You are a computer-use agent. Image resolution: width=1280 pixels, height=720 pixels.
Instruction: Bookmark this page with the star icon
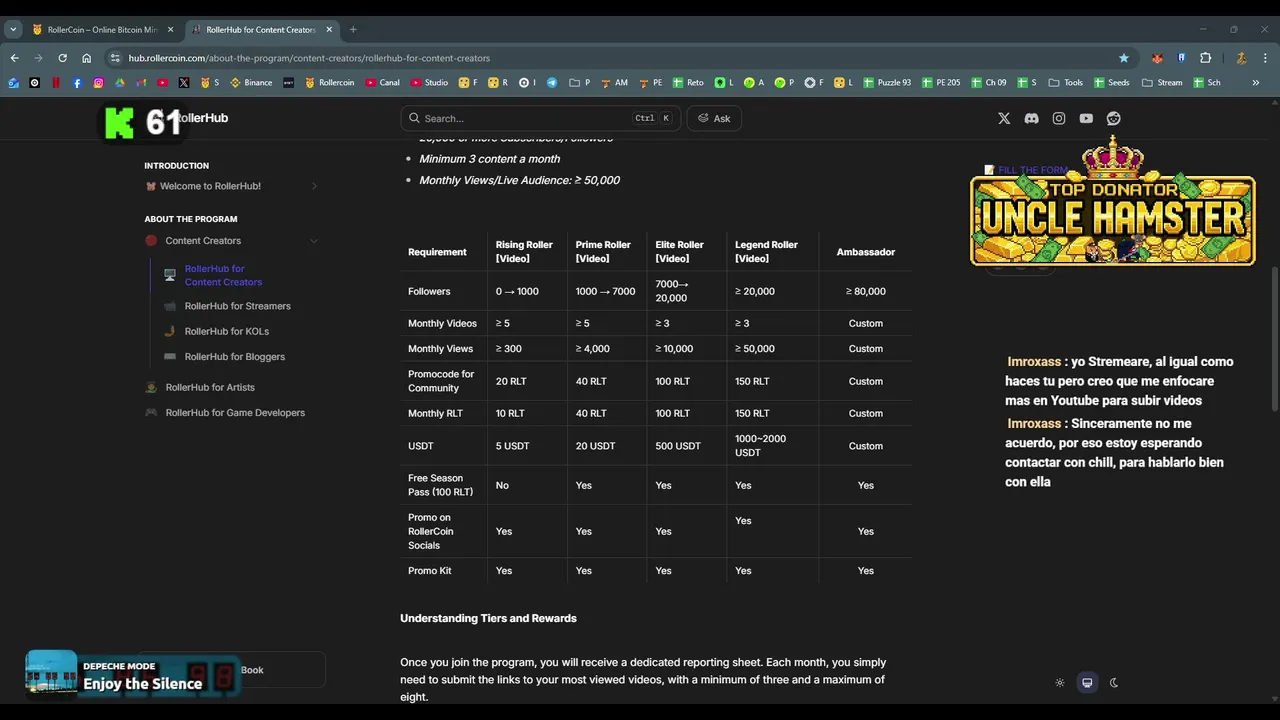(x=1124, y=58)
